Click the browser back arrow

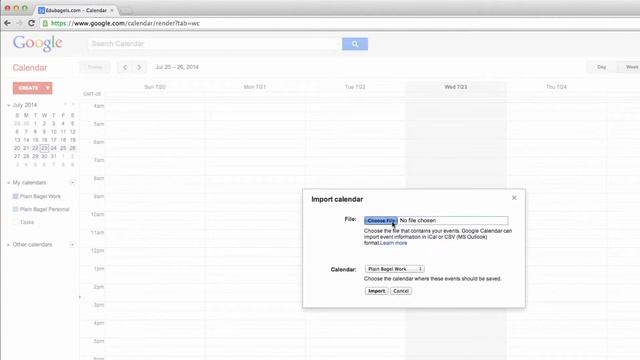coord(7,23)
